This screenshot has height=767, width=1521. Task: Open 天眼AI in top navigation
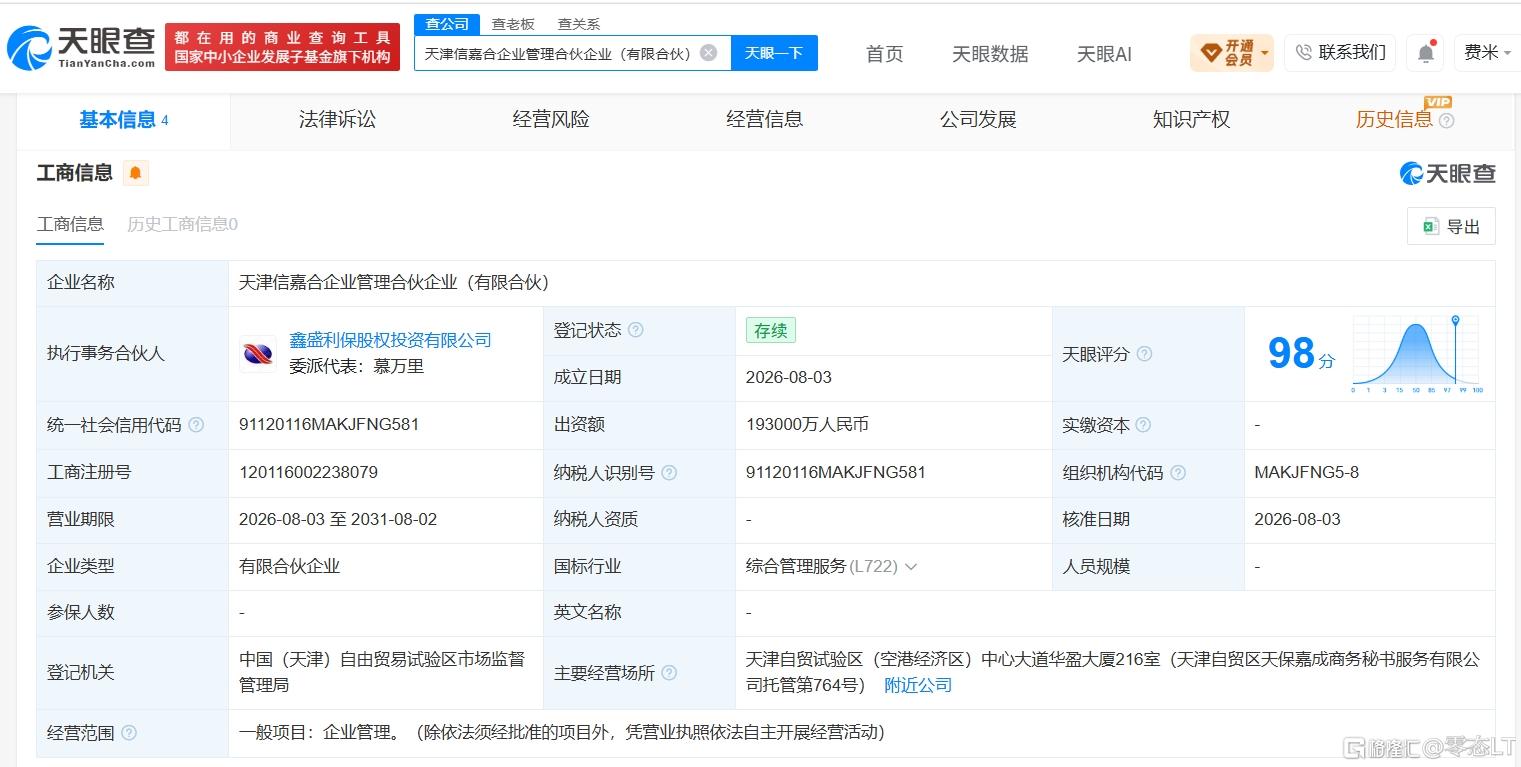tap(1104, 54)
